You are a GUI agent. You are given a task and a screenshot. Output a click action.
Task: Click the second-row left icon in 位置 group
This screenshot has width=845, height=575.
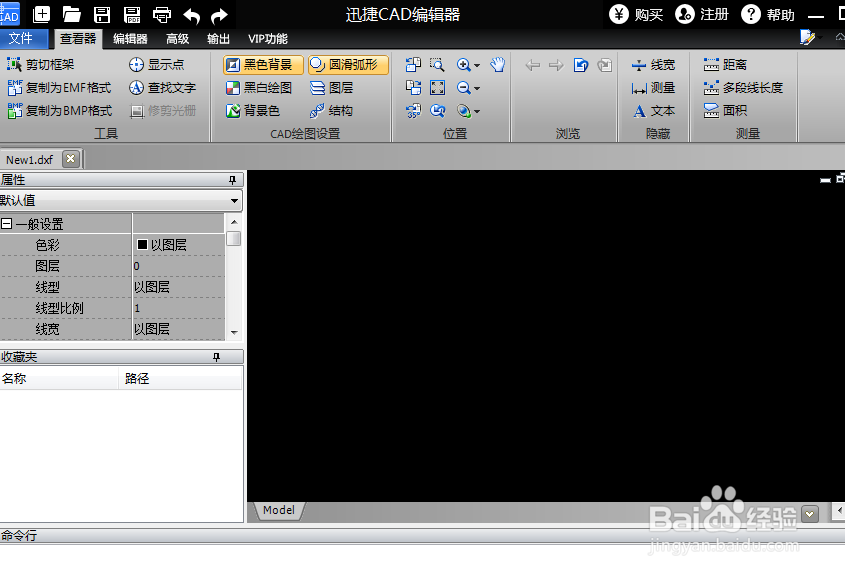[413, 88]
